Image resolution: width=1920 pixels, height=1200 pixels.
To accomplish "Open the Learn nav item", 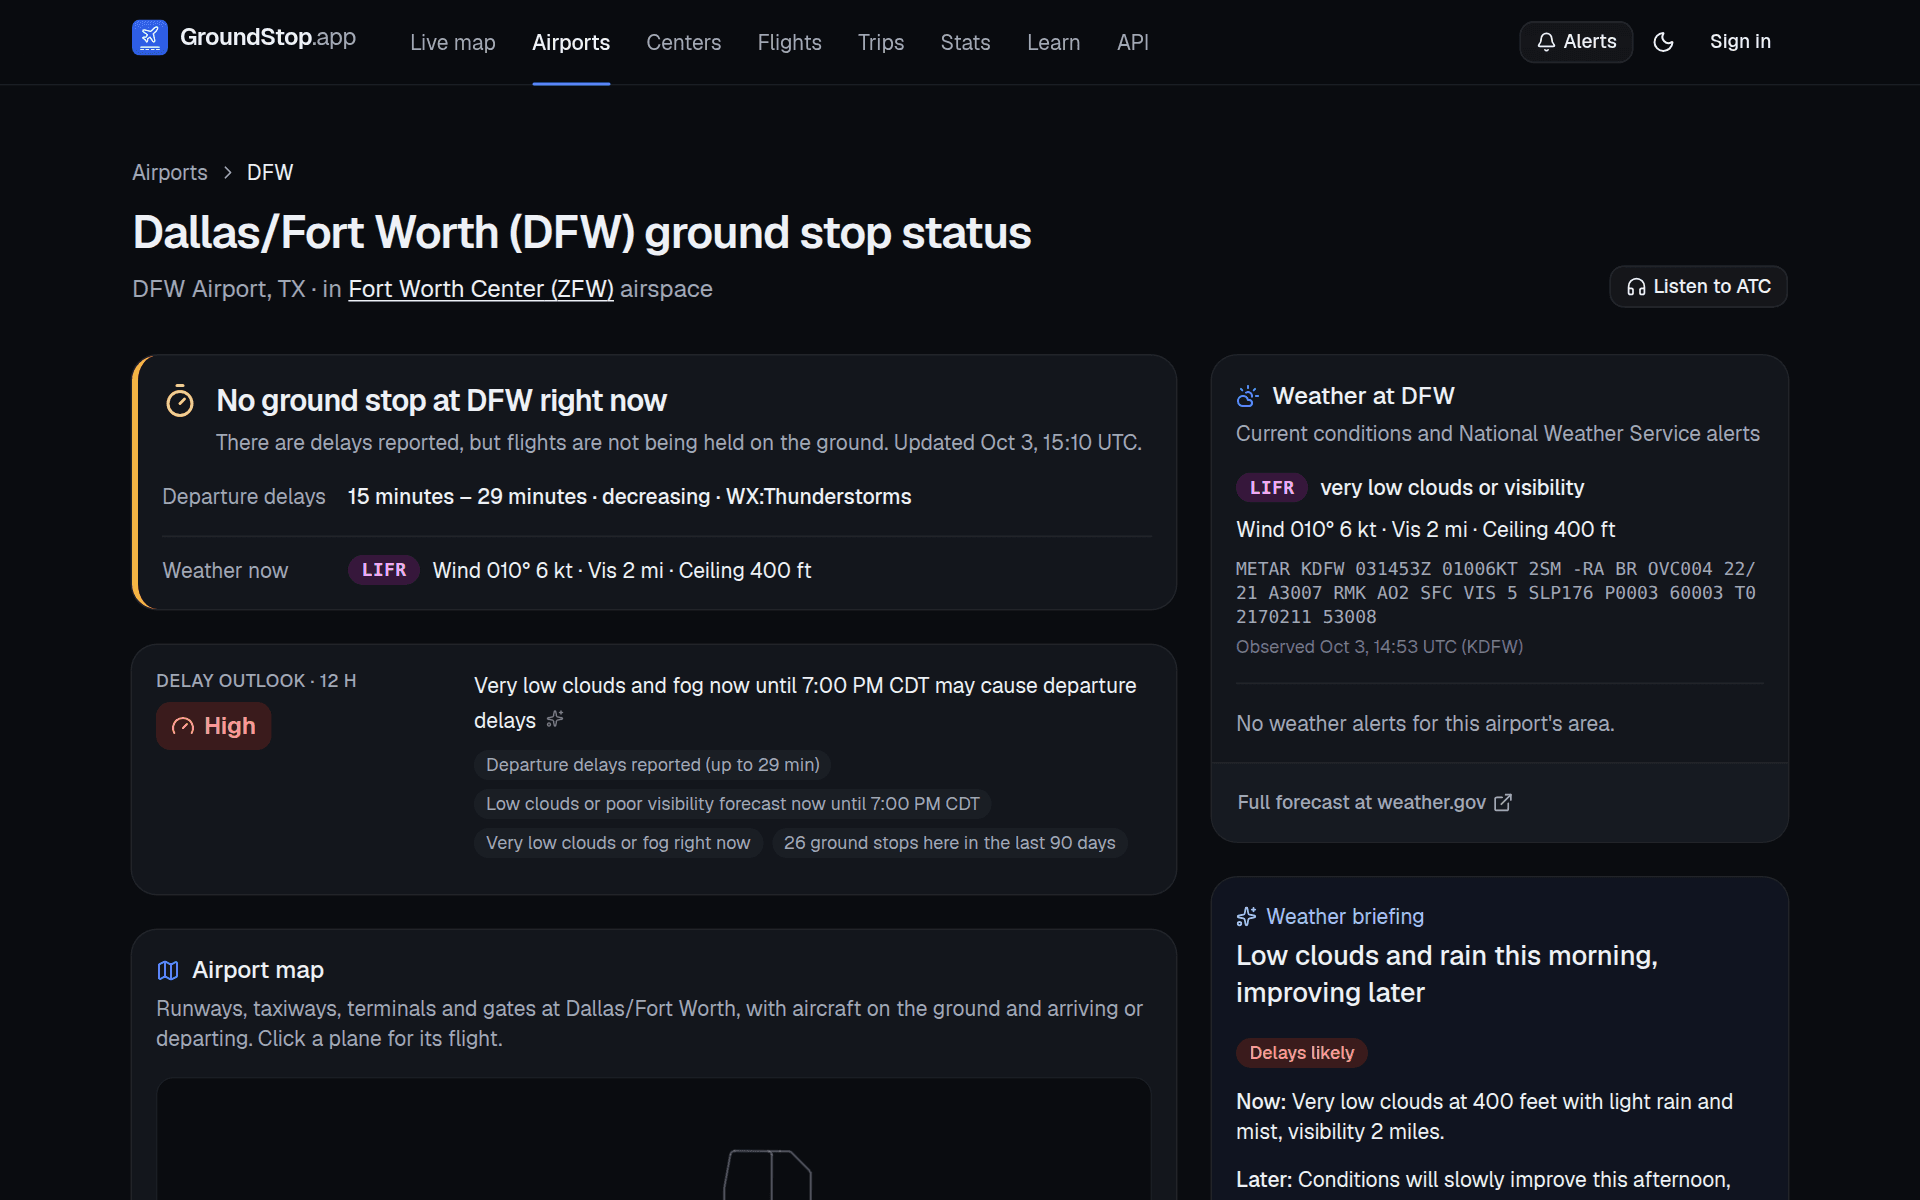I will 1053,43.
